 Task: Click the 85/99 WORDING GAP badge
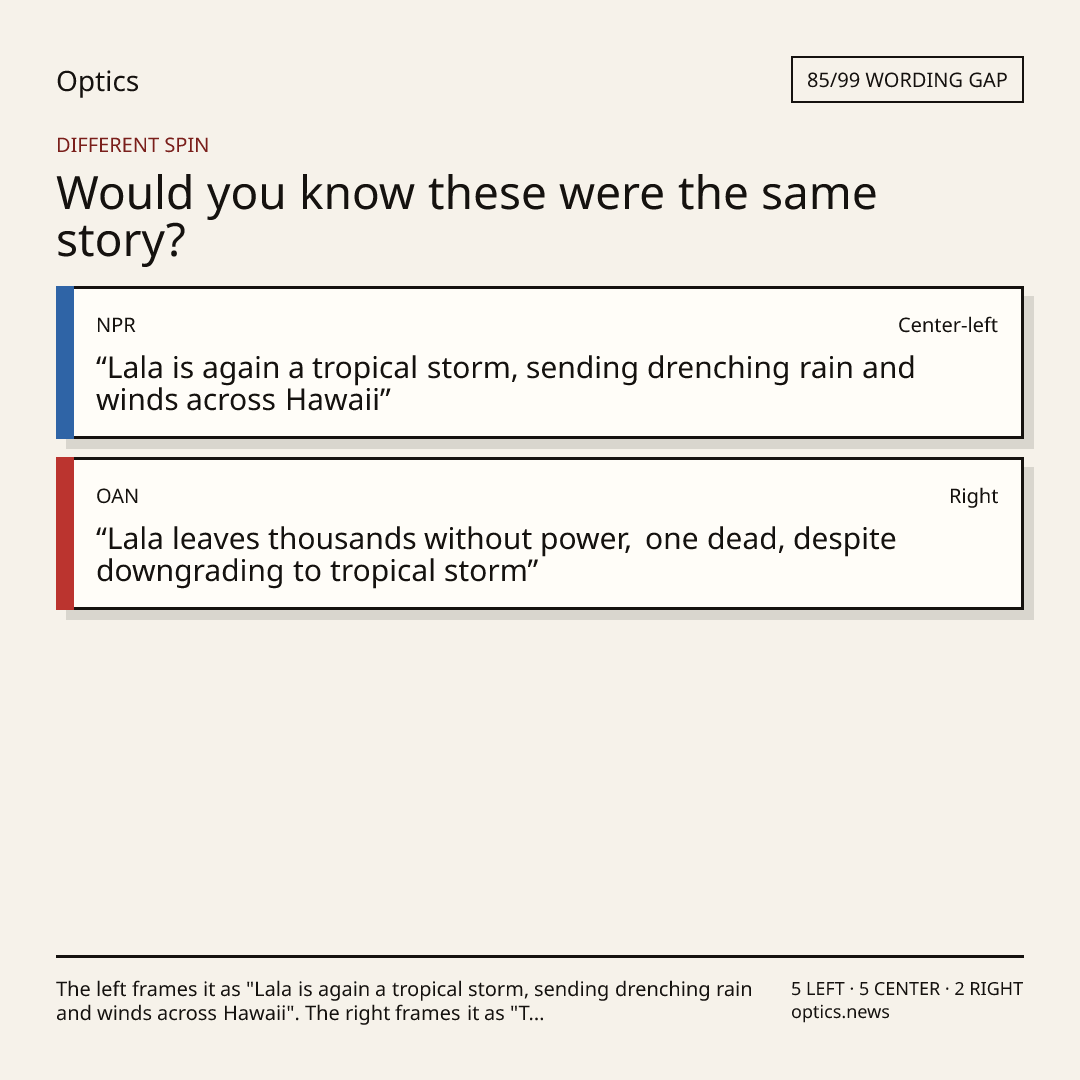click(907, 80)
